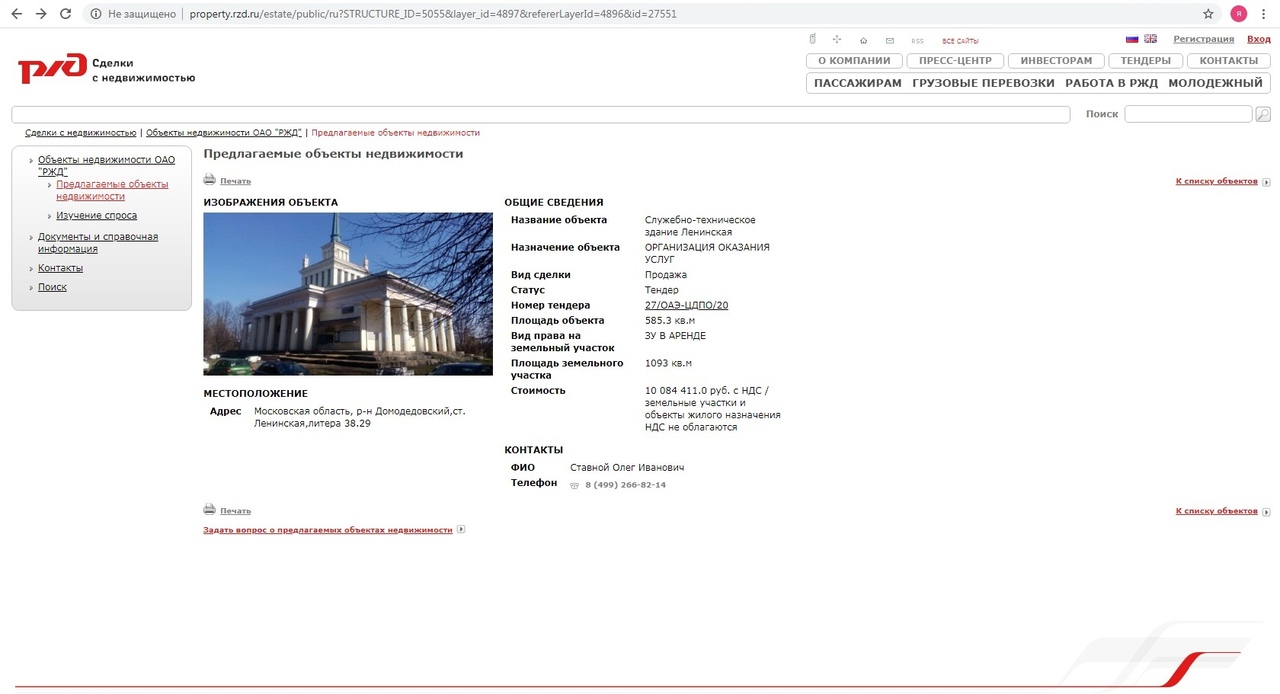Open Chrome three-dot menu
1280x694 pixels.
[x=1264, y=14]
